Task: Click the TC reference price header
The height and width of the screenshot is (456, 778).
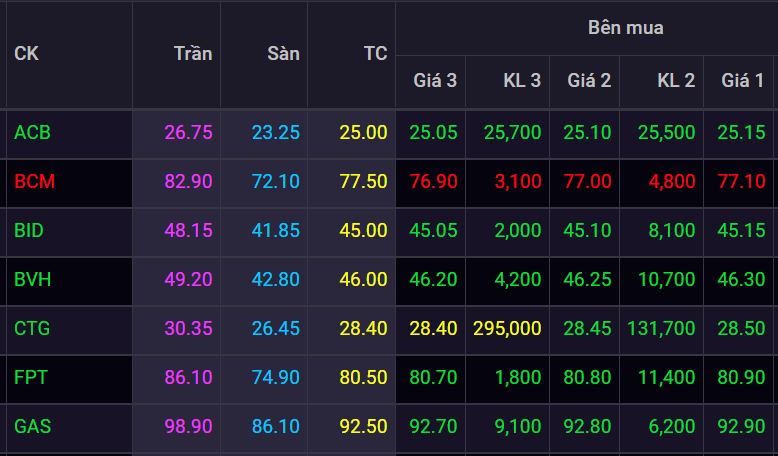Action: tap(375, 54)
